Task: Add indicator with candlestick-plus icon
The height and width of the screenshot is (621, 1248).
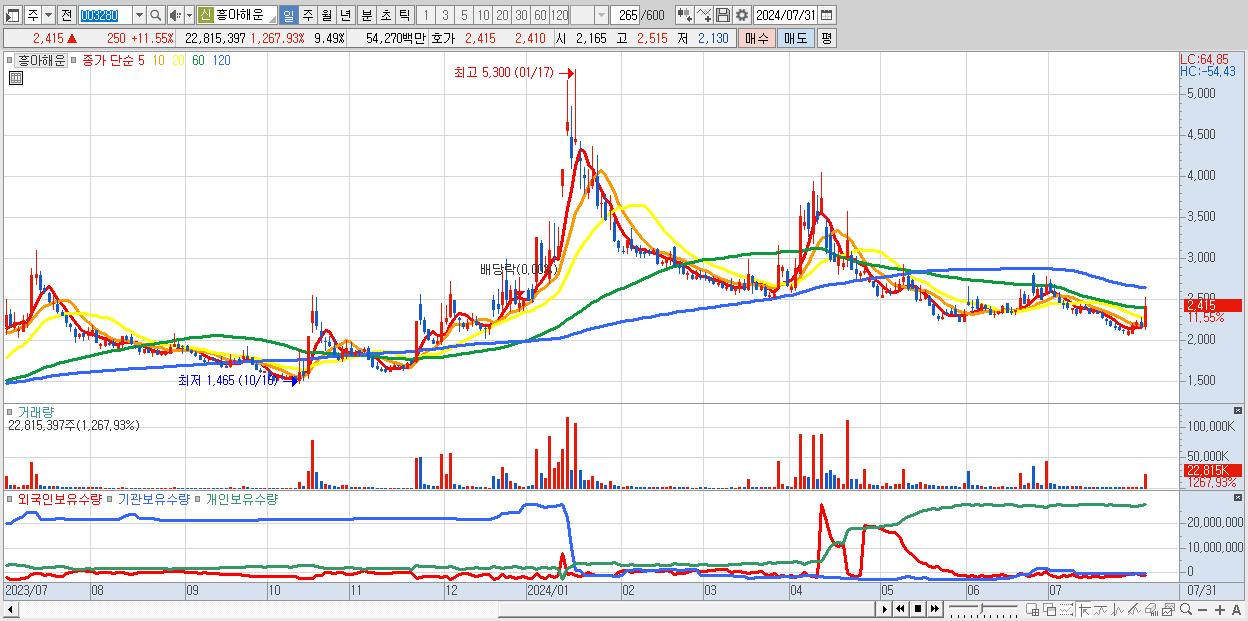Action: pyautogui.click(x=685, y=15)
